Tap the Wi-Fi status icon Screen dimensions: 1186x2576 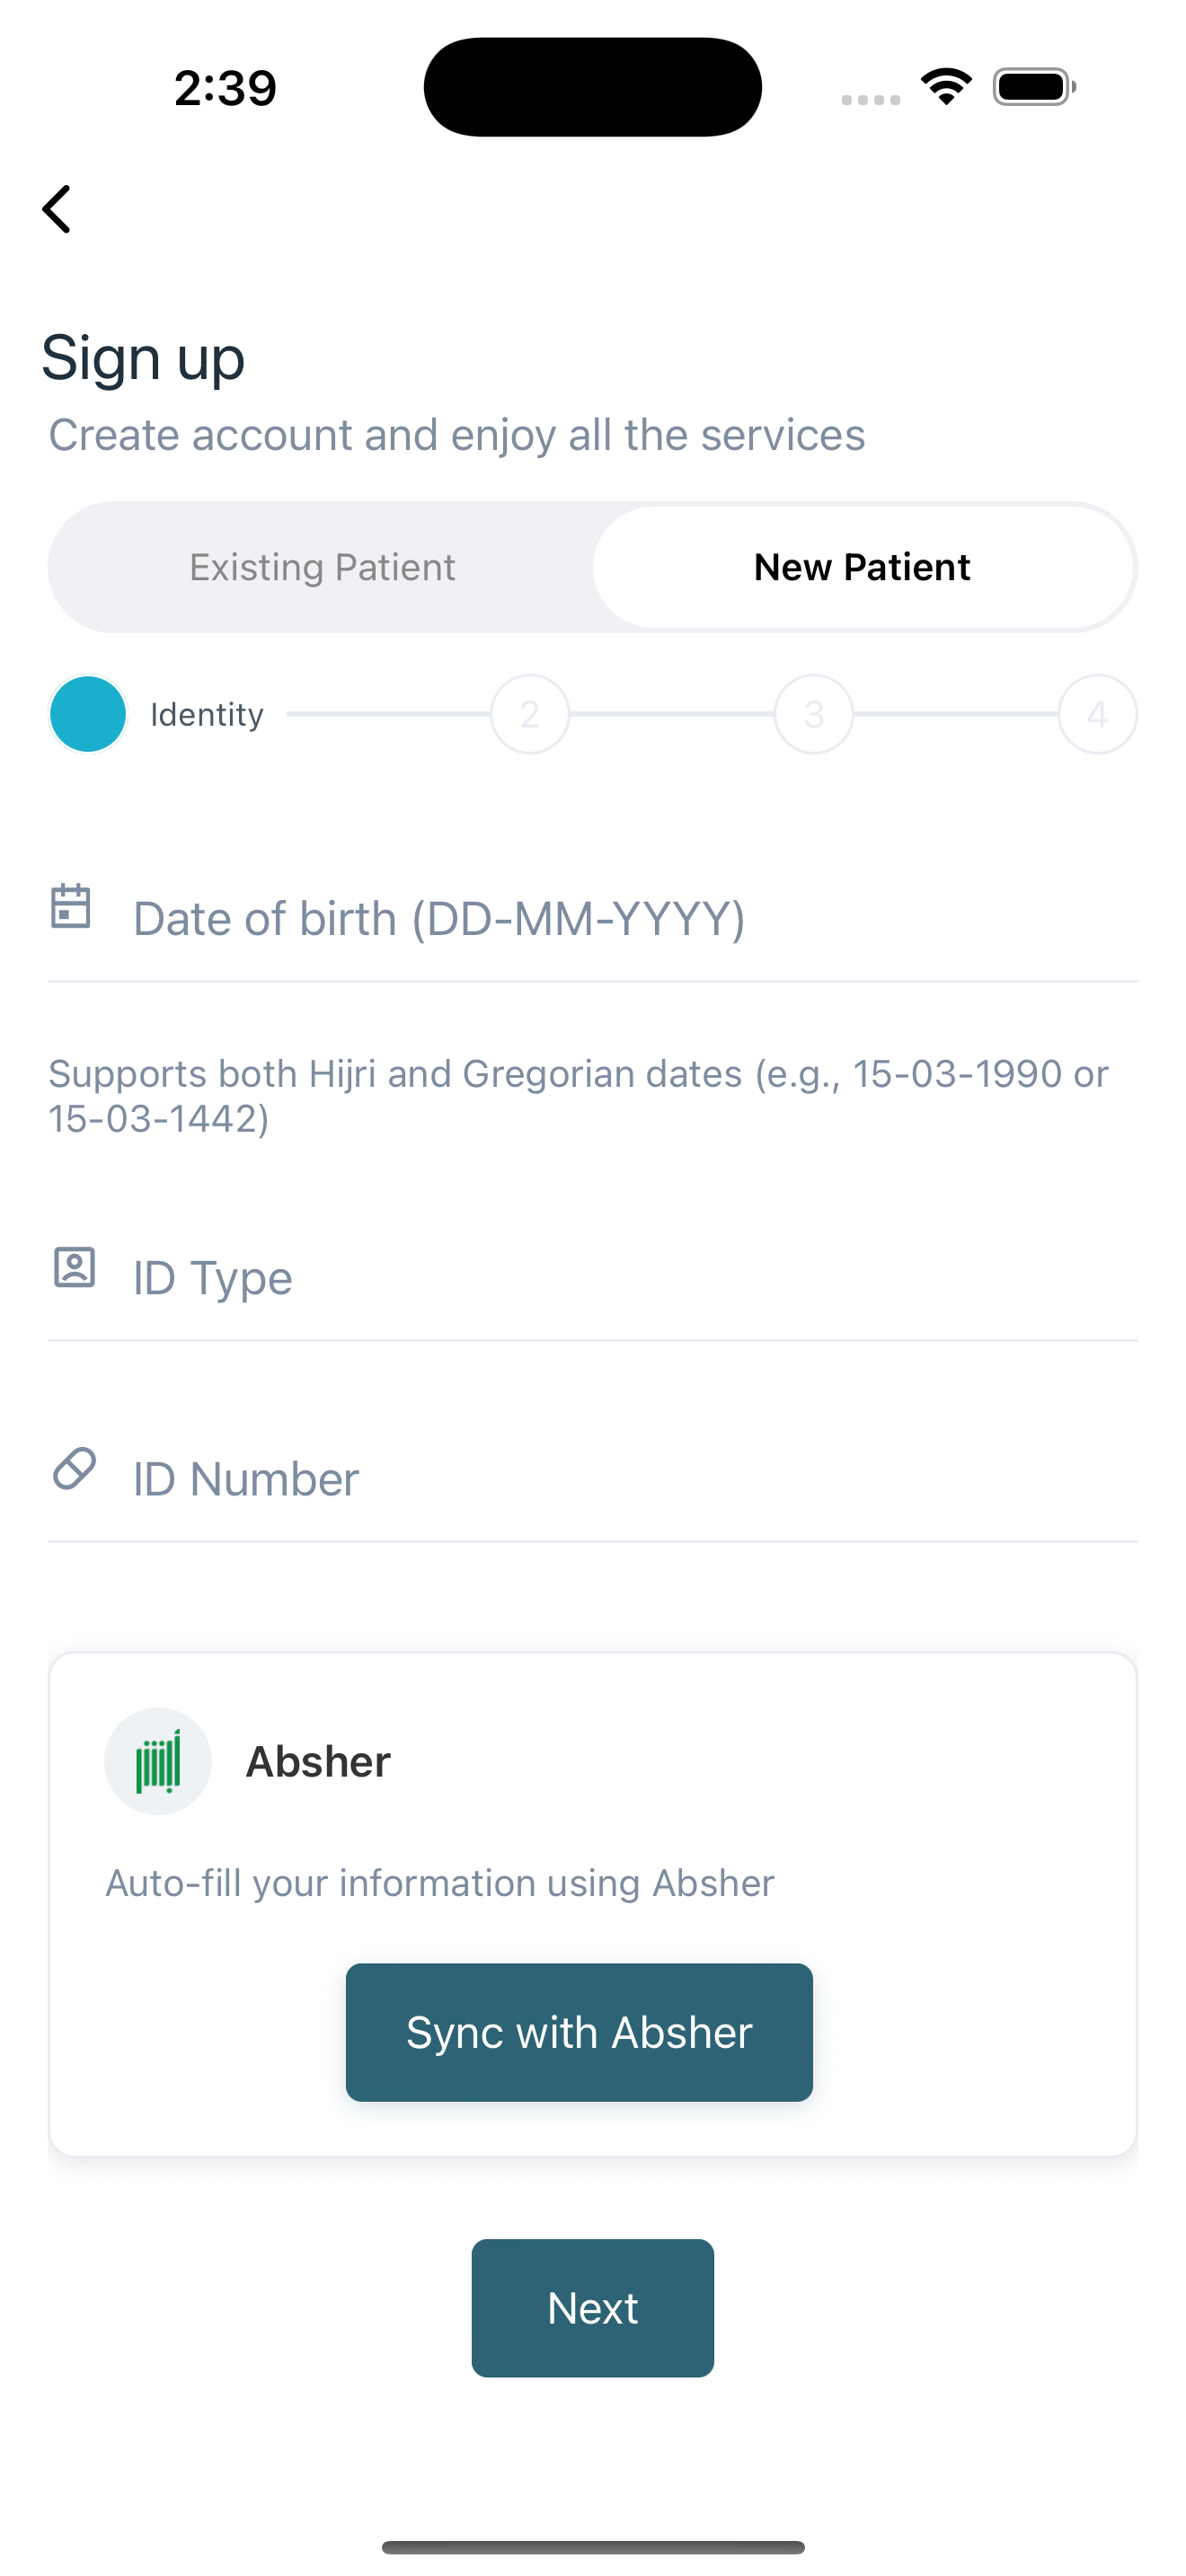(946, 87)
